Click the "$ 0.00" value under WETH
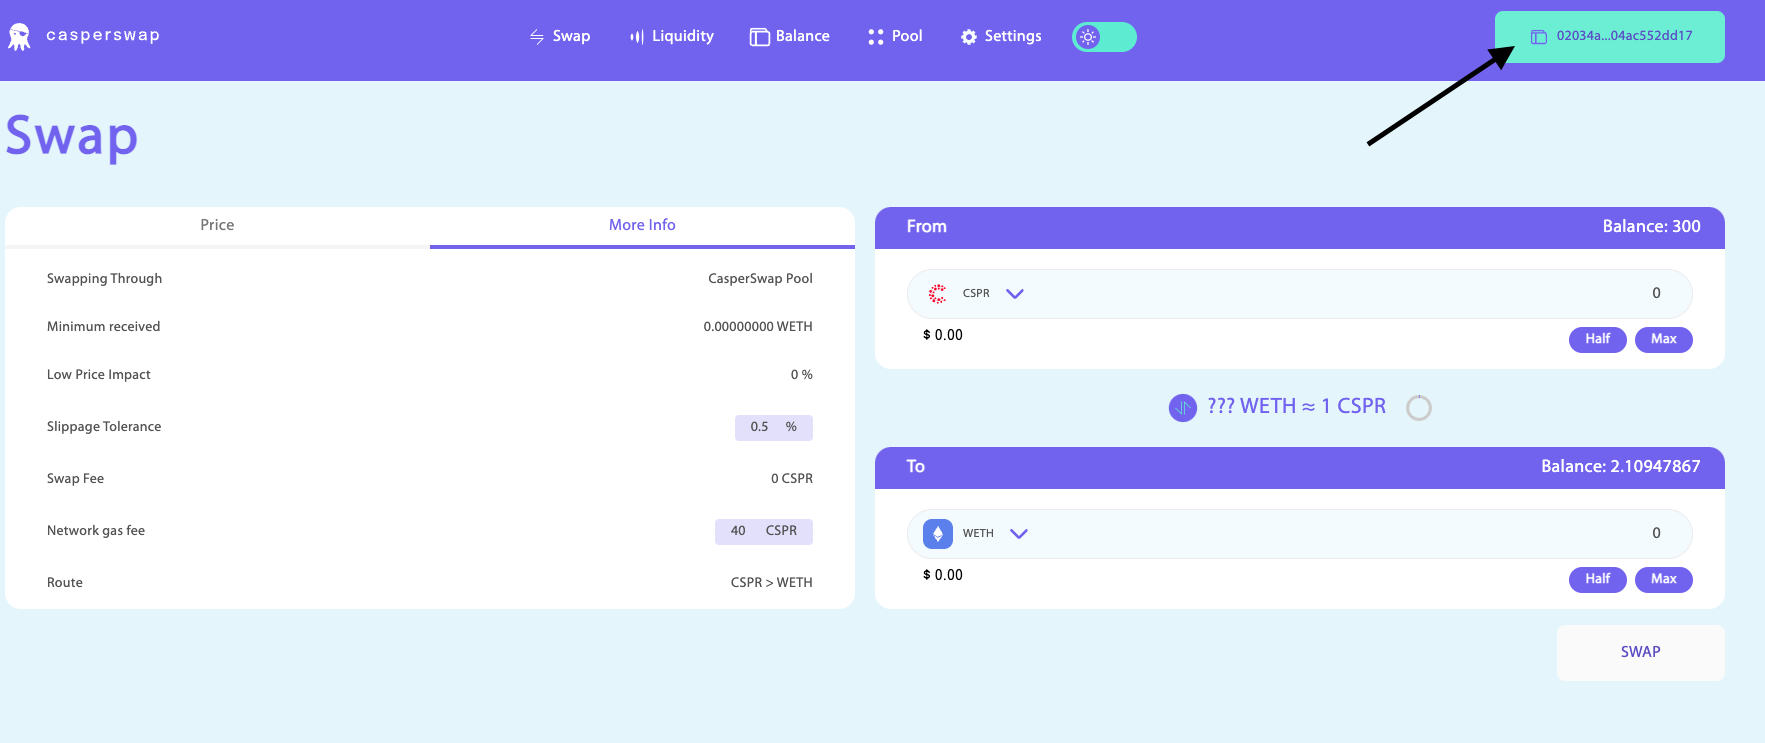Image resolution: width=1765 pixels, height=743 pixels. pyautogui.click(x=943, y=576)
